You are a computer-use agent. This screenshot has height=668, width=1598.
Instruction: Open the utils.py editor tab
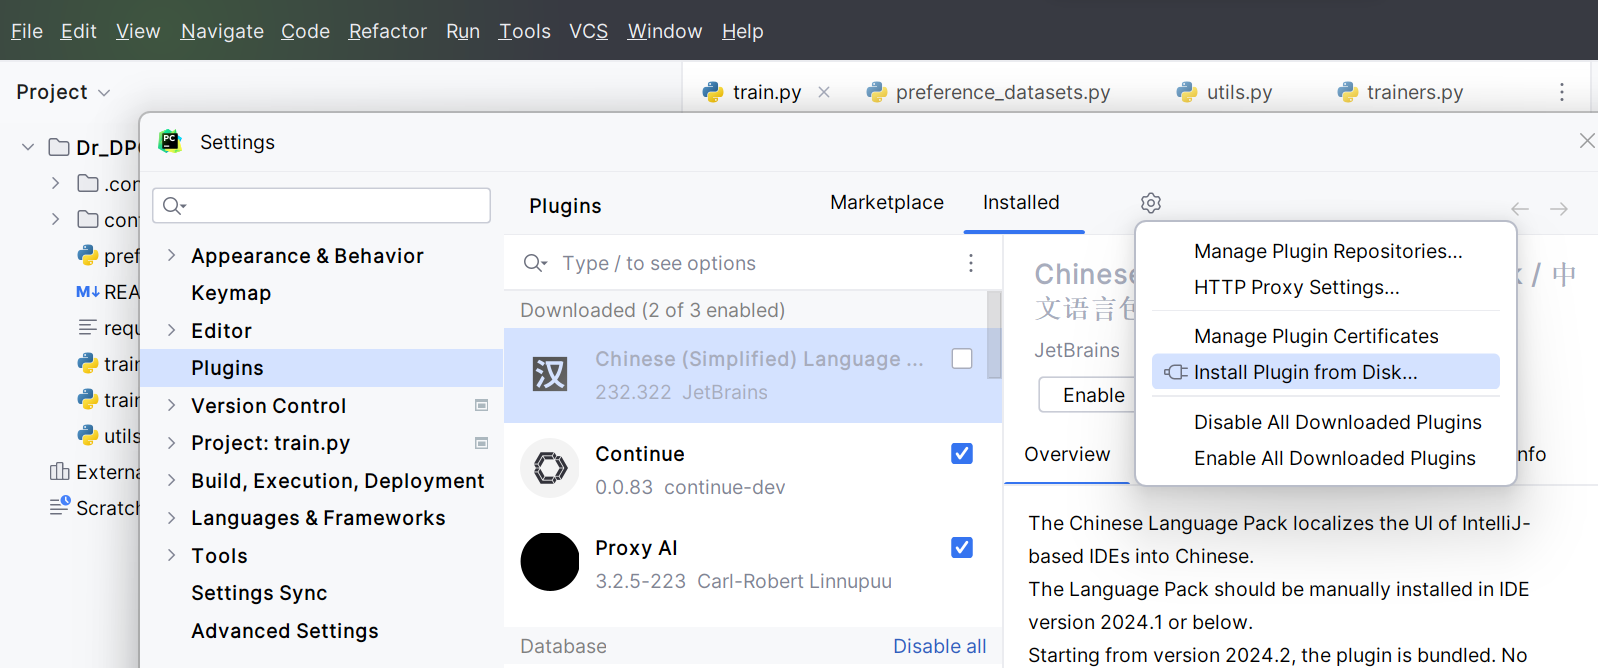(x=1225, y=92)
